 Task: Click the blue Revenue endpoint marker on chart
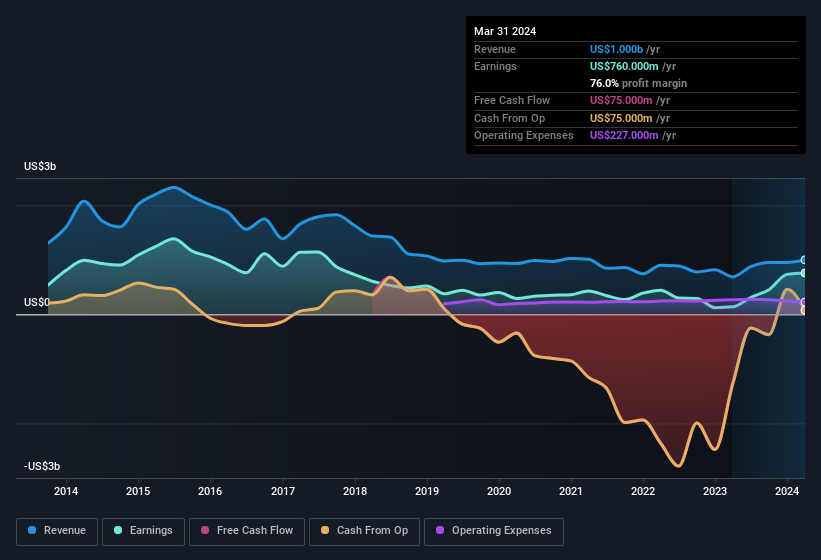coord(804,260)
